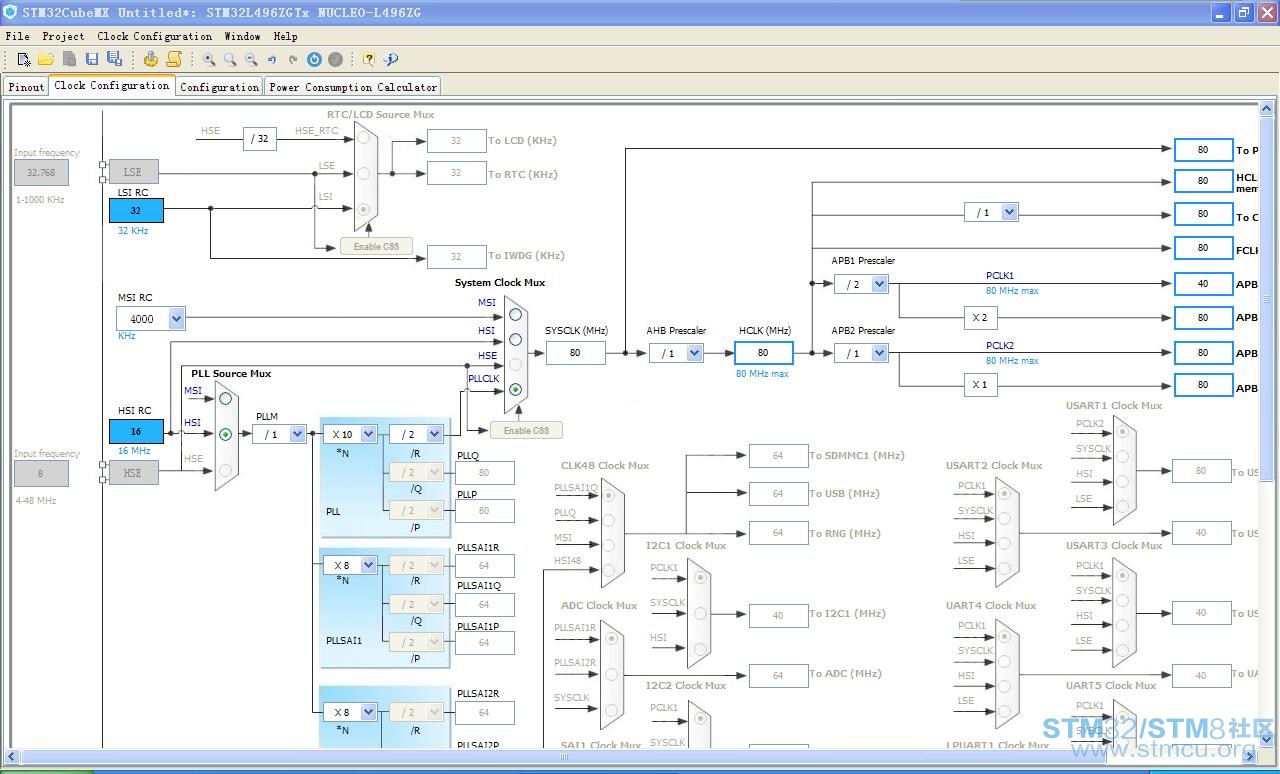The width and height of the screenshot is (1280, 774).
Task: Undo the last clock change
Action: pyautogui.click(x=272, y=59)
